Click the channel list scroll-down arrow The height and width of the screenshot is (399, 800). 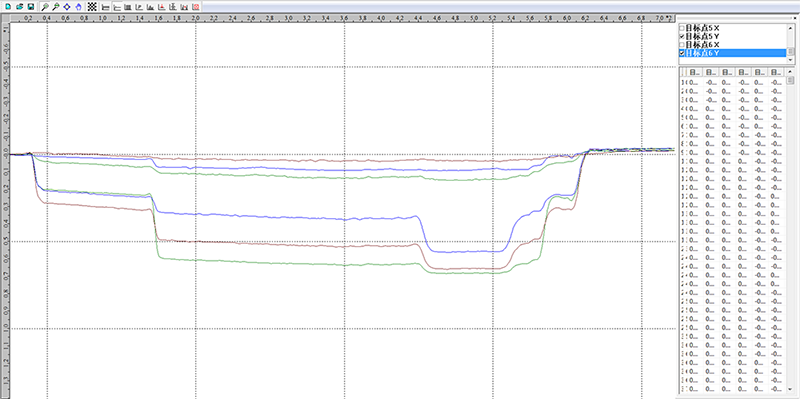pos(790,60)
